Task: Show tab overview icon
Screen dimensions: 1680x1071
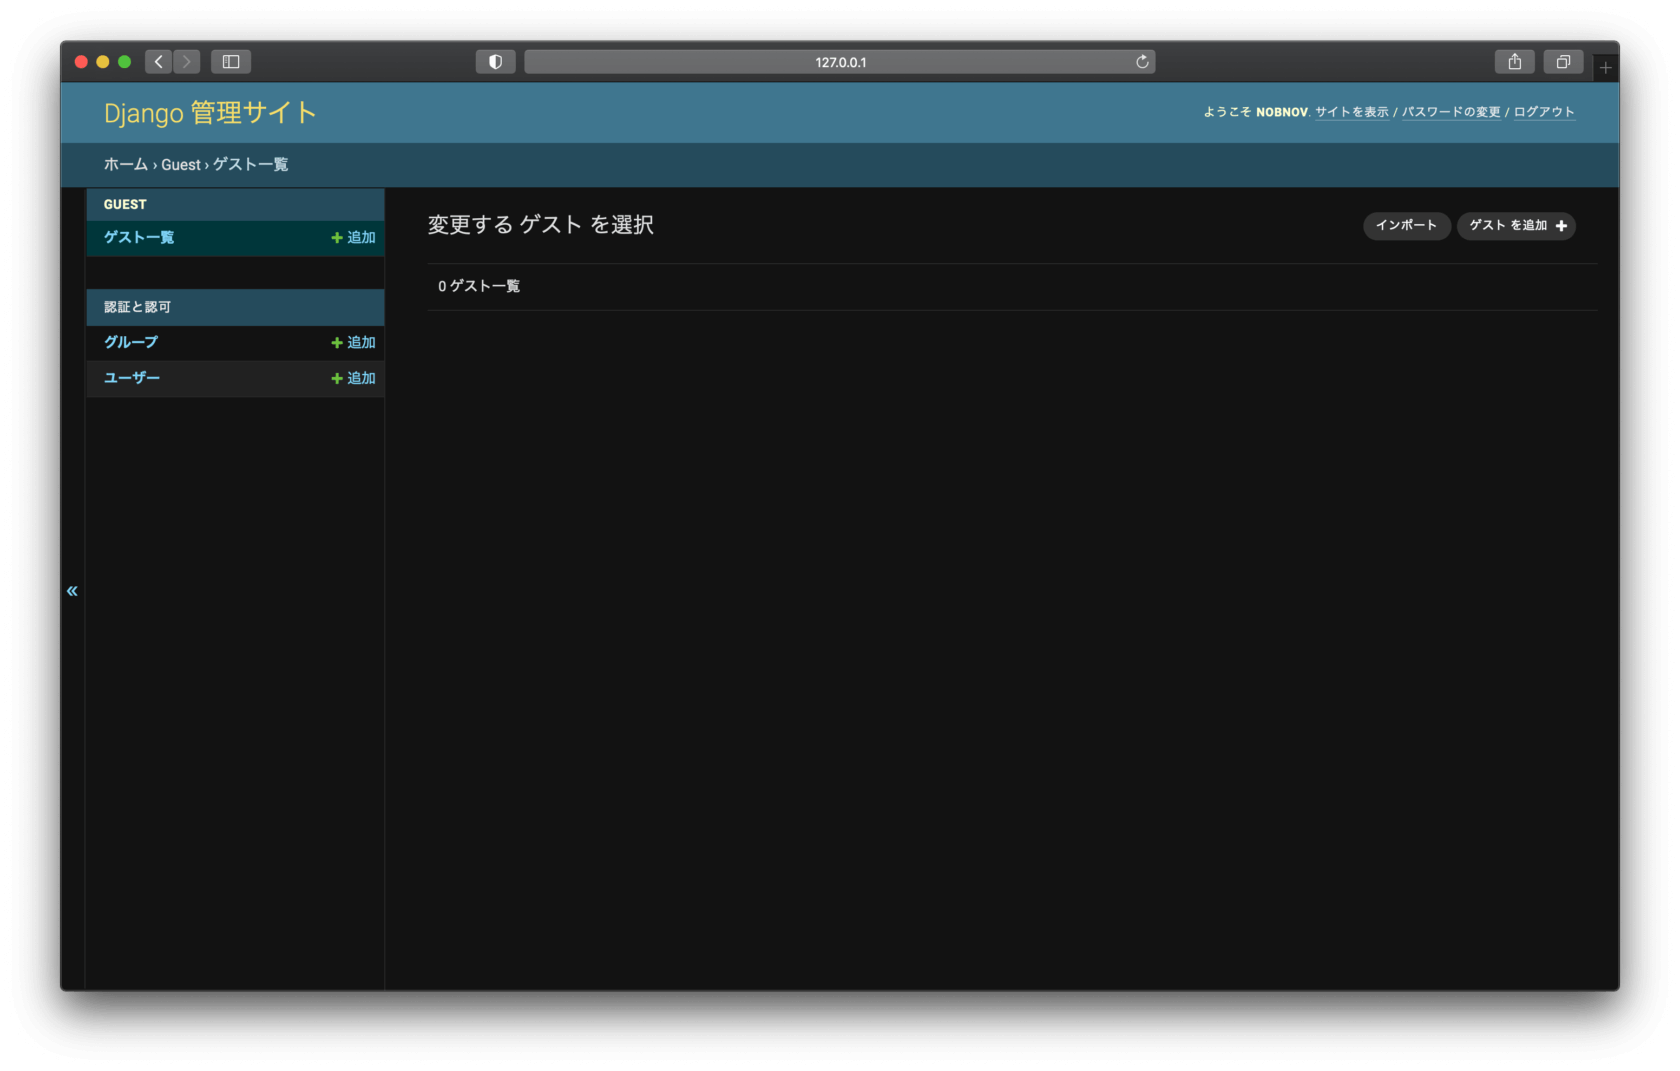Action: (1563, 62)
